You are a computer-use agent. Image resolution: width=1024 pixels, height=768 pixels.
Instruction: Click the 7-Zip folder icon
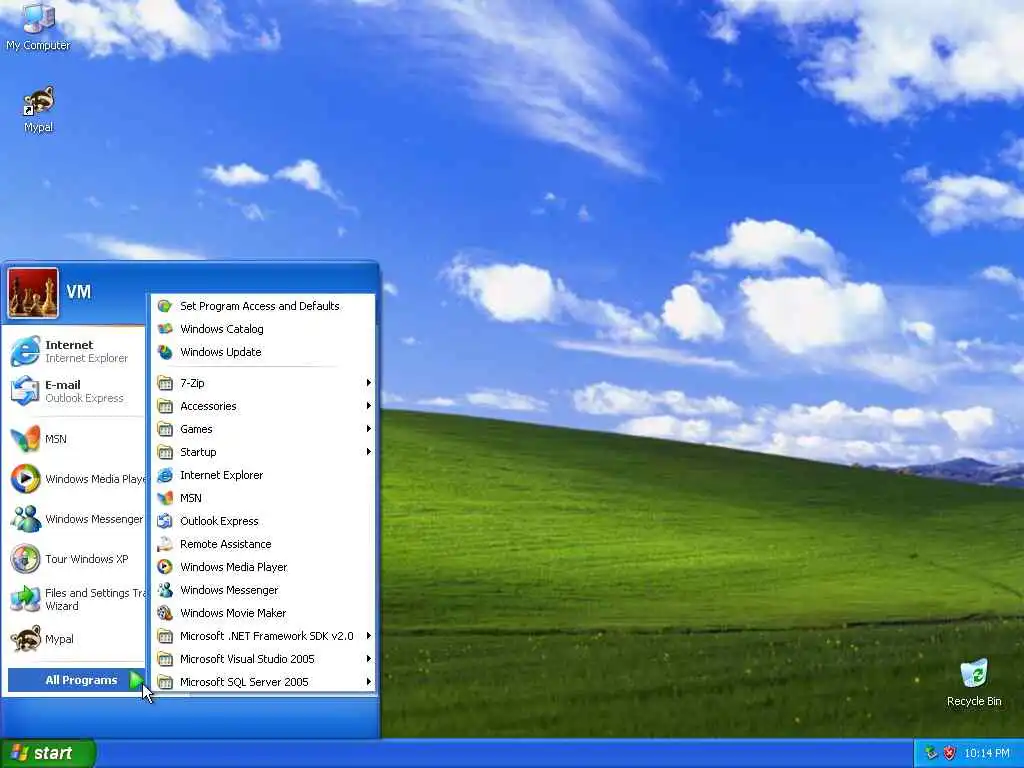pos(165,383)
